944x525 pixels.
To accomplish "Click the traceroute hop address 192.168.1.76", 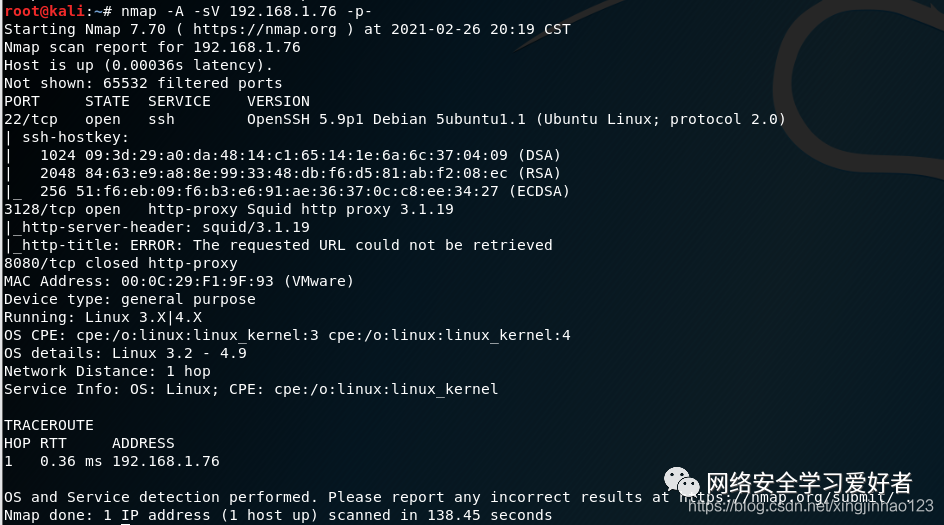I will [165, 461].
